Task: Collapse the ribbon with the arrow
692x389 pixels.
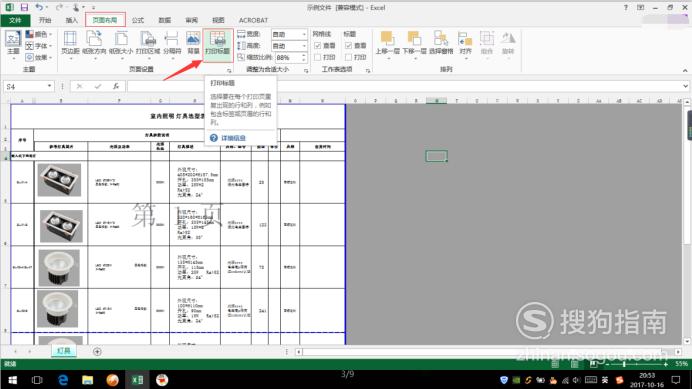Action: point(685,70)
